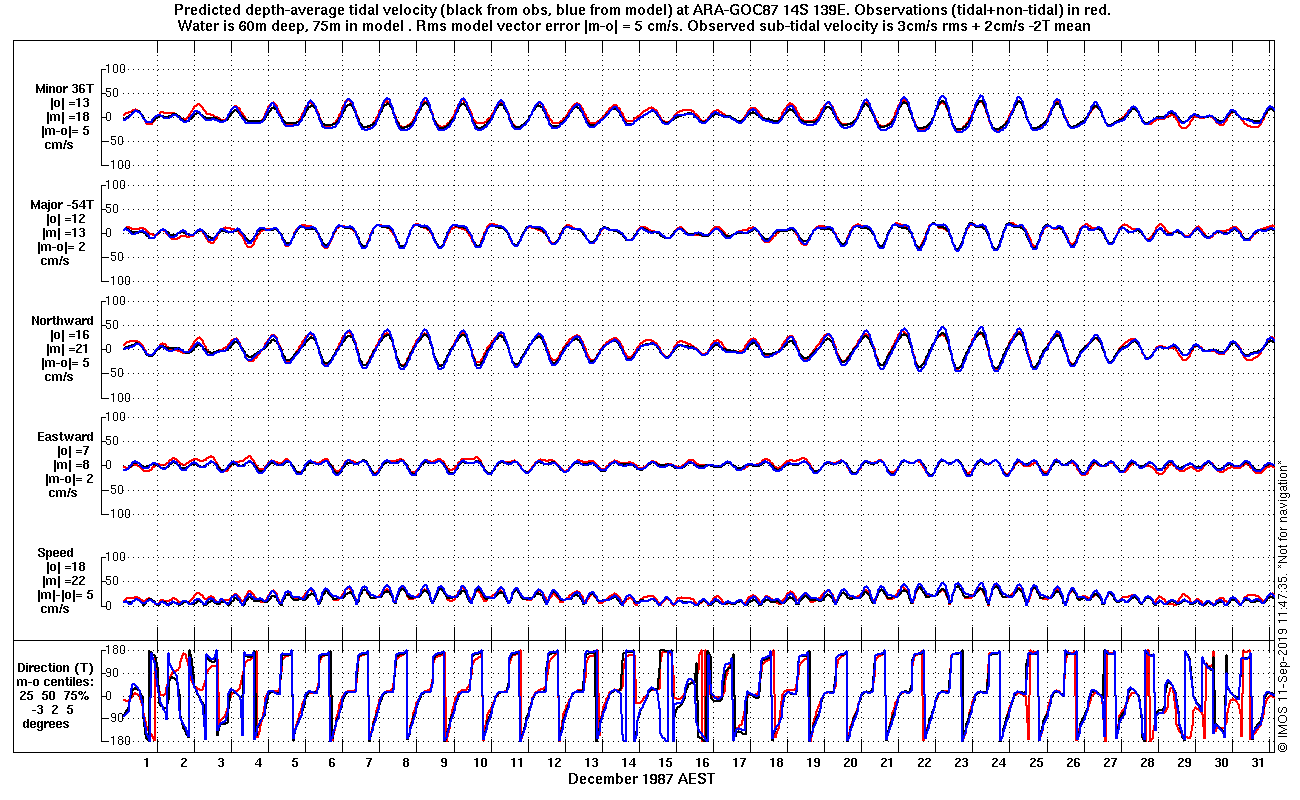
Task: Click day tick label "31" on time axis
Action: point(1257,762)
